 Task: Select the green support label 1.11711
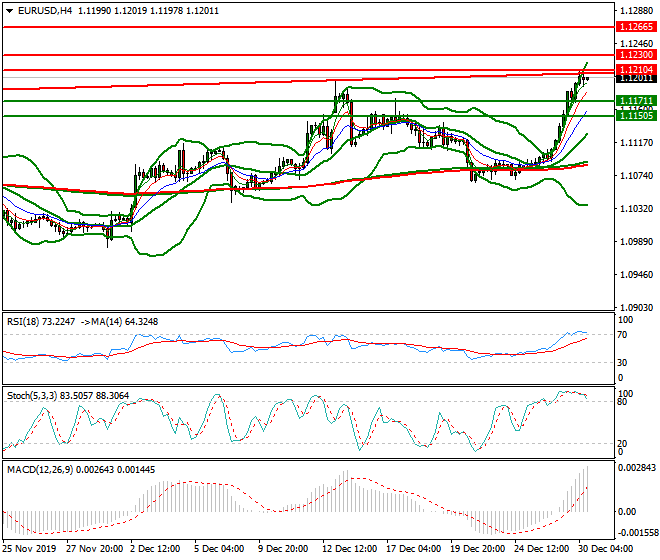coord(636,101)
